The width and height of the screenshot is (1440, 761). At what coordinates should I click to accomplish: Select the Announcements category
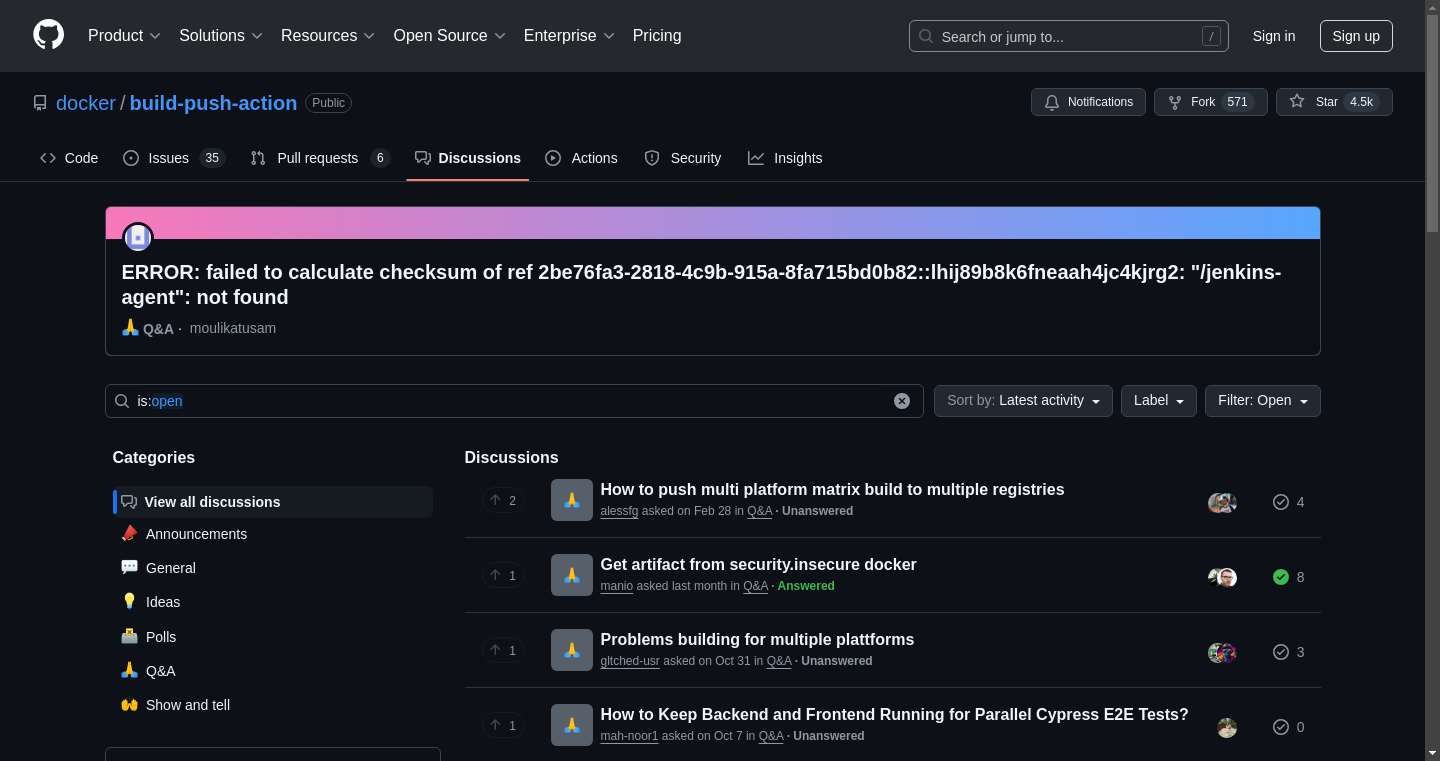pyautogui.click(x=273, y=534)
